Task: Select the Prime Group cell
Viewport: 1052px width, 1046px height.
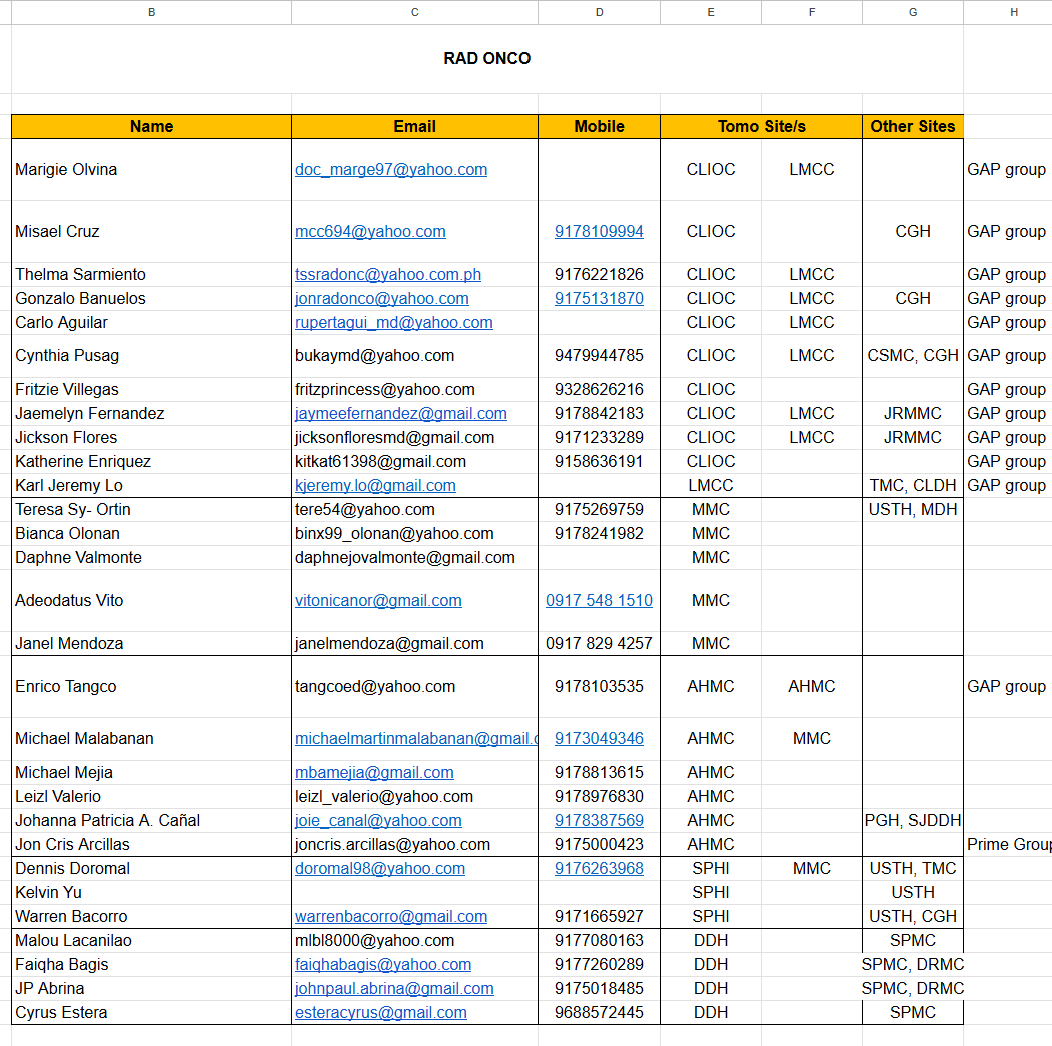Action: pyautogui.click(x=1008, y=844)
